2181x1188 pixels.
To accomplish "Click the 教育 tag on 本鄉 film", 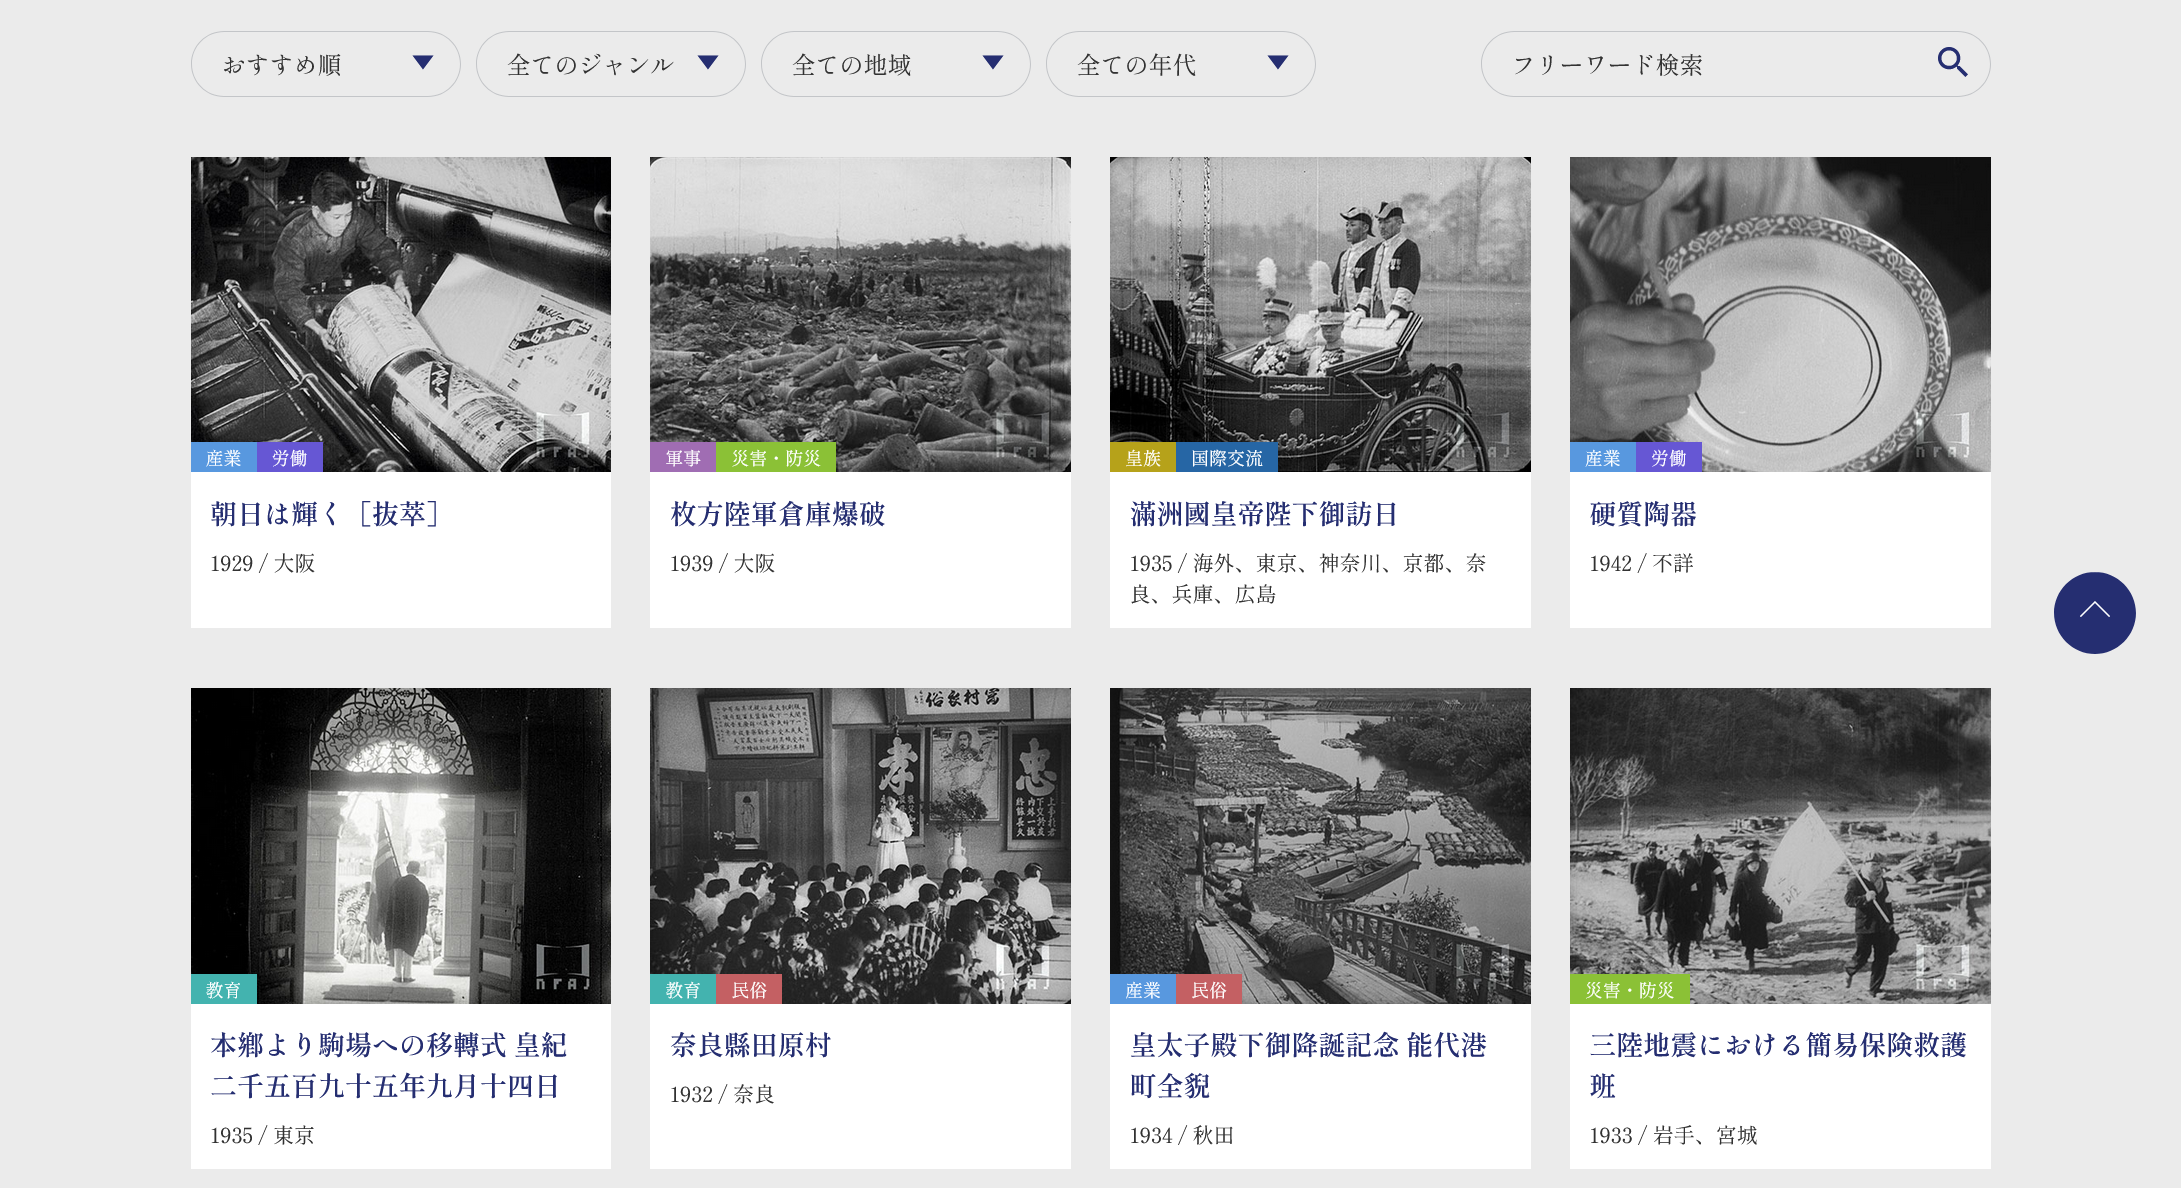I will tap(223, 990).
